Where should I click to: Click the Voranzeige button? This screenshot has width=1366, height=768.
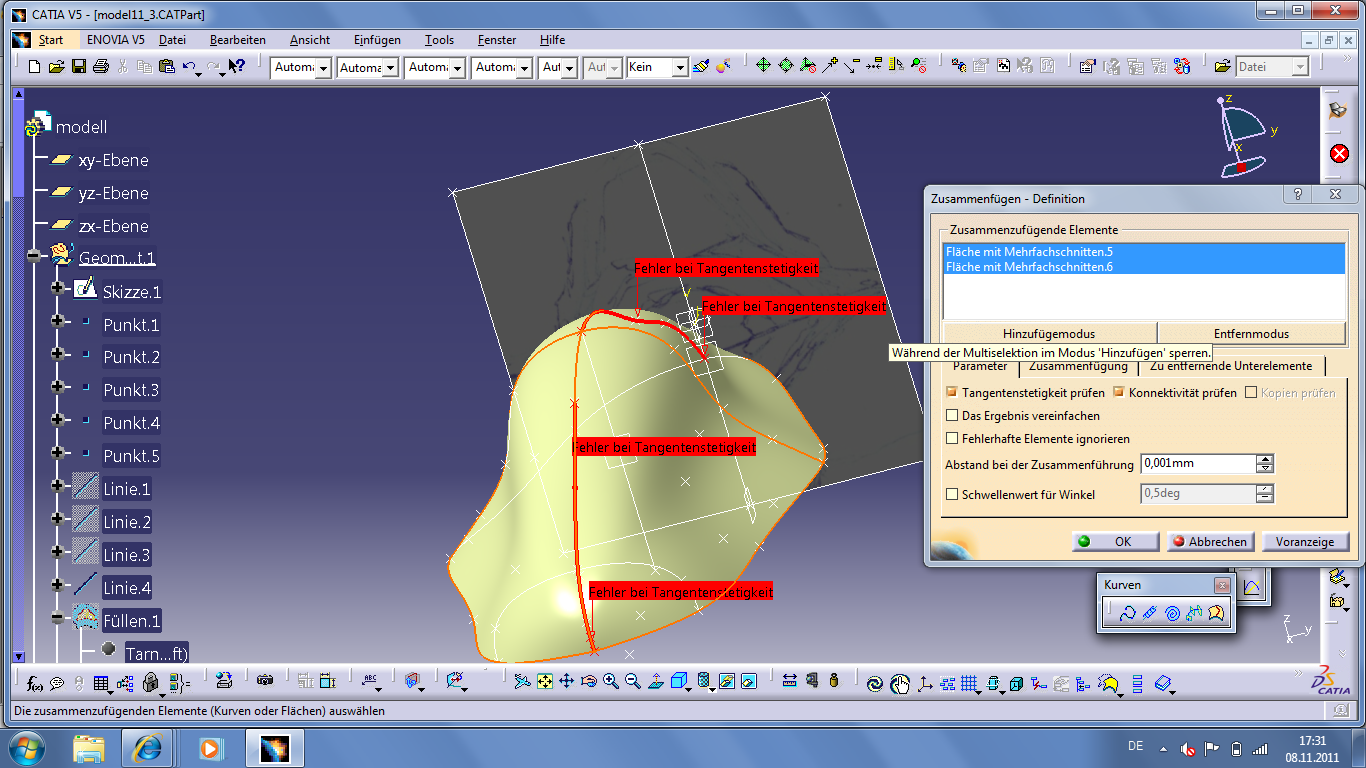tap(1305, 541)
